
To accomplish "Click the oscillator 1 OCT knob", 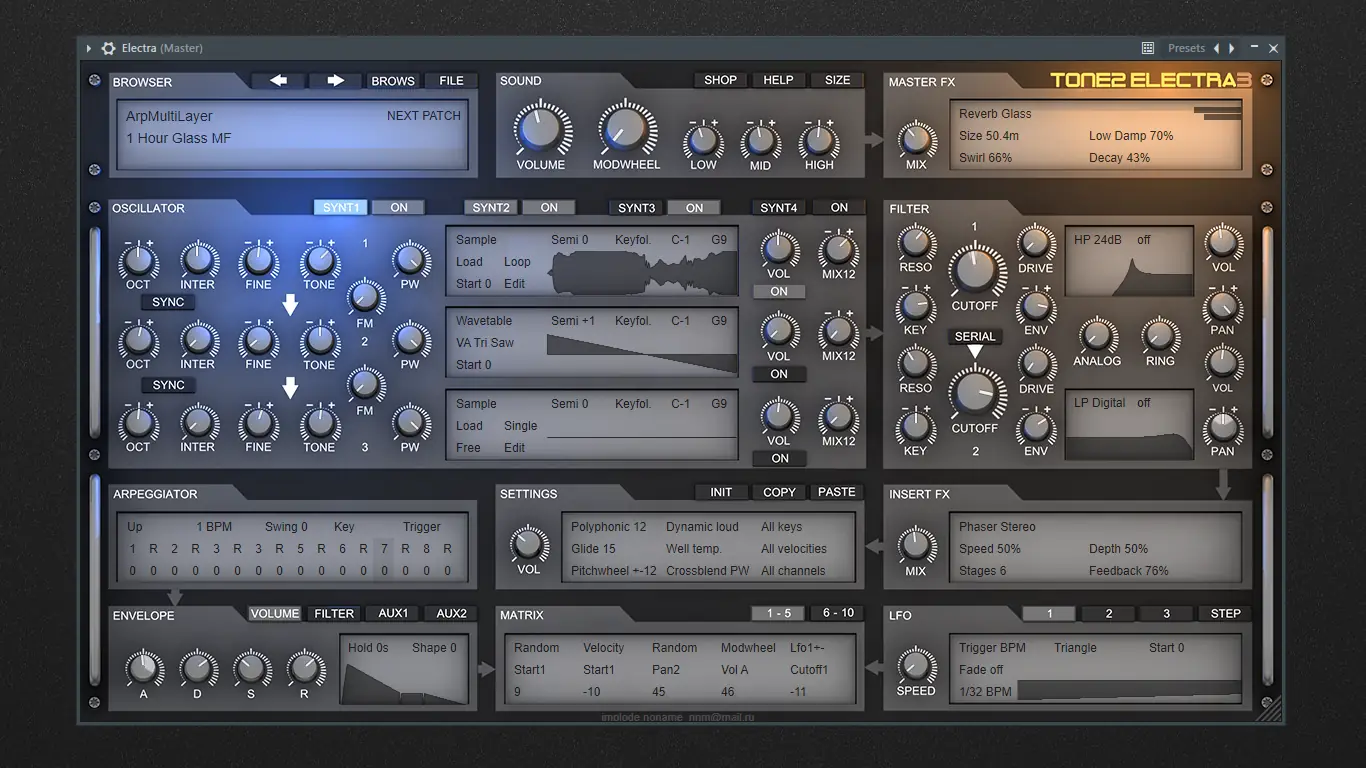I will [138, 261].
